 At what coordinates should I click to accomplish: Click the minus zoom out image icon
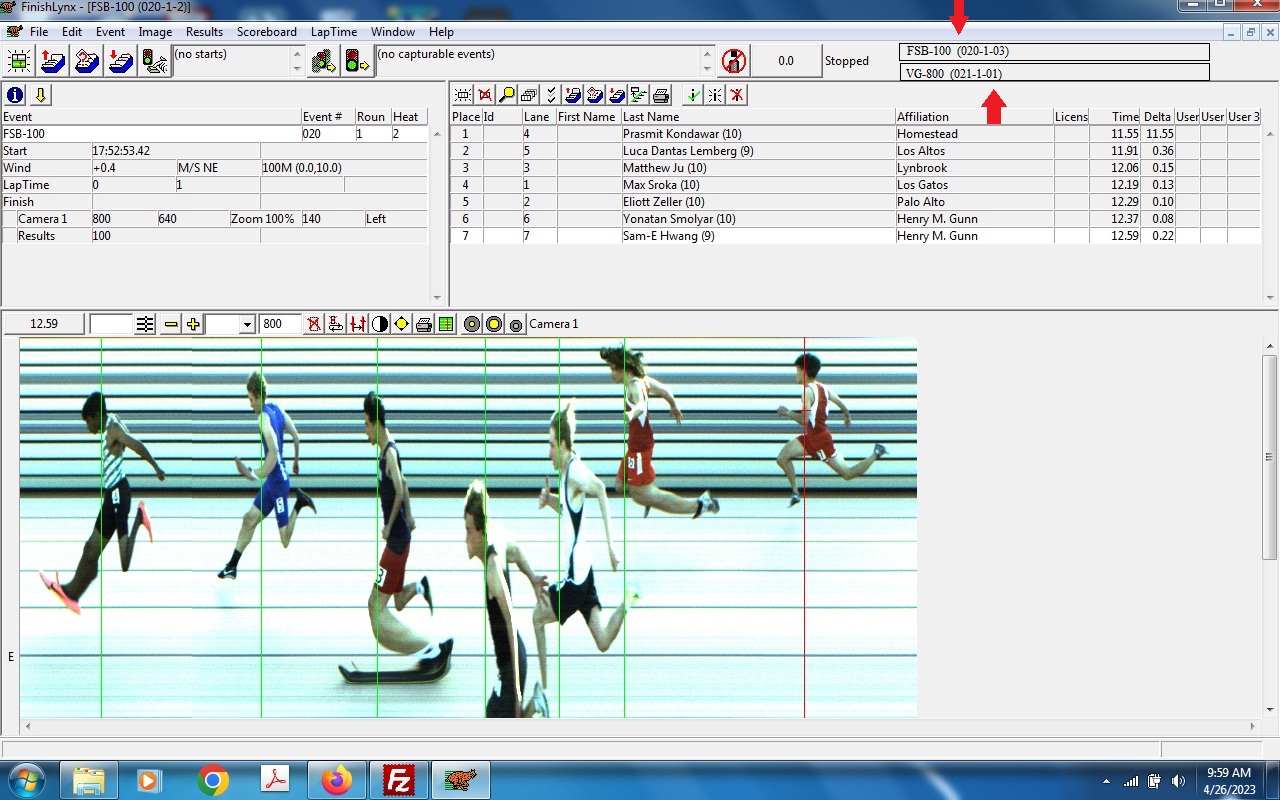171,324
